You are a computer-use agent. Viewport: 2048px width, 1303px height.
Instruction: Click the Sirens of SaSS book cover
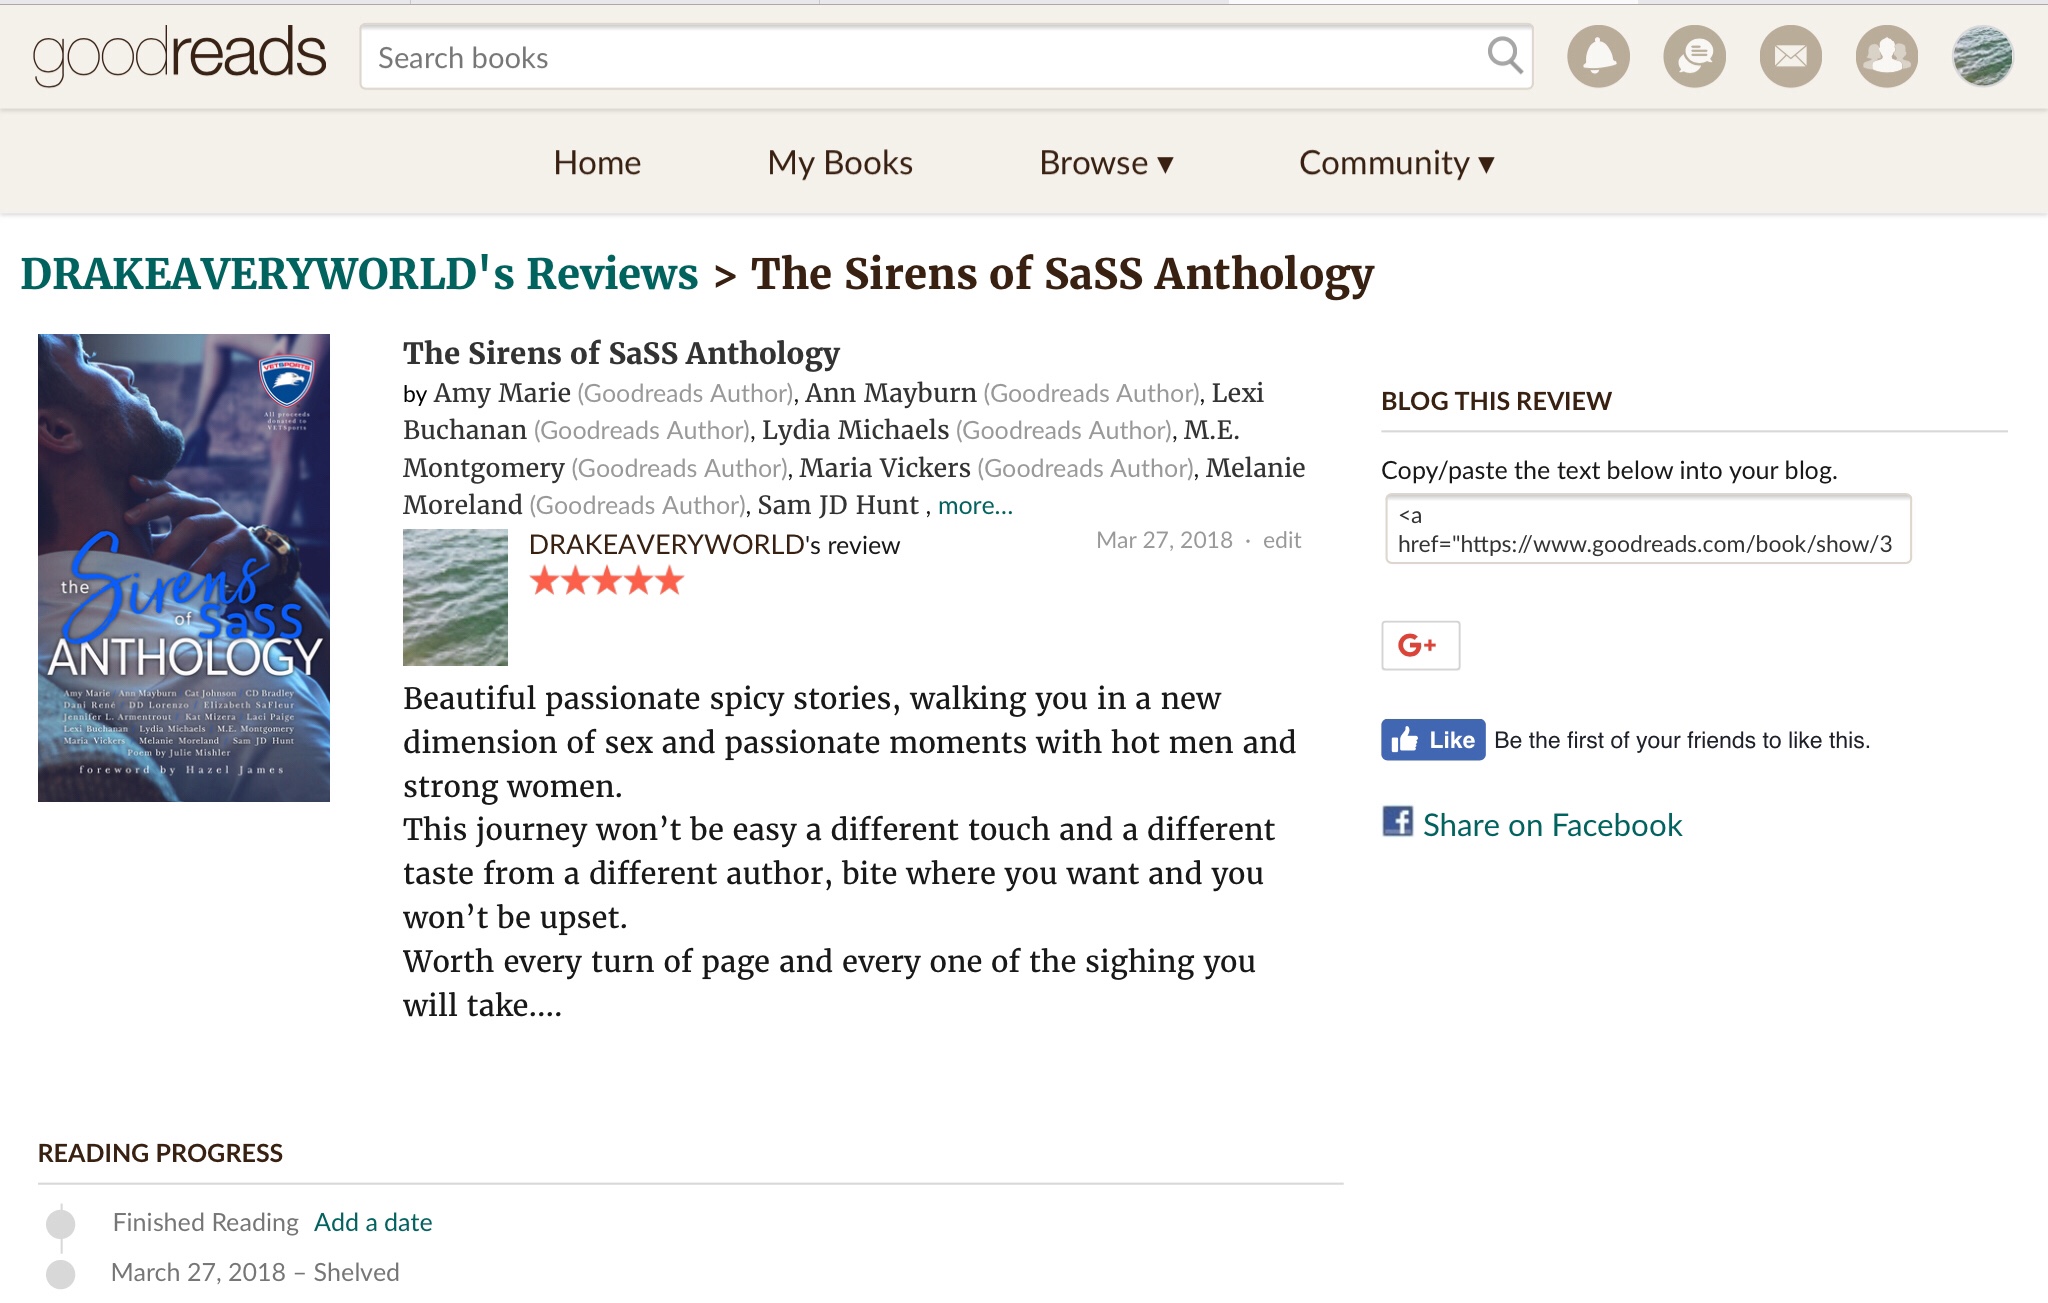[184, 568]
